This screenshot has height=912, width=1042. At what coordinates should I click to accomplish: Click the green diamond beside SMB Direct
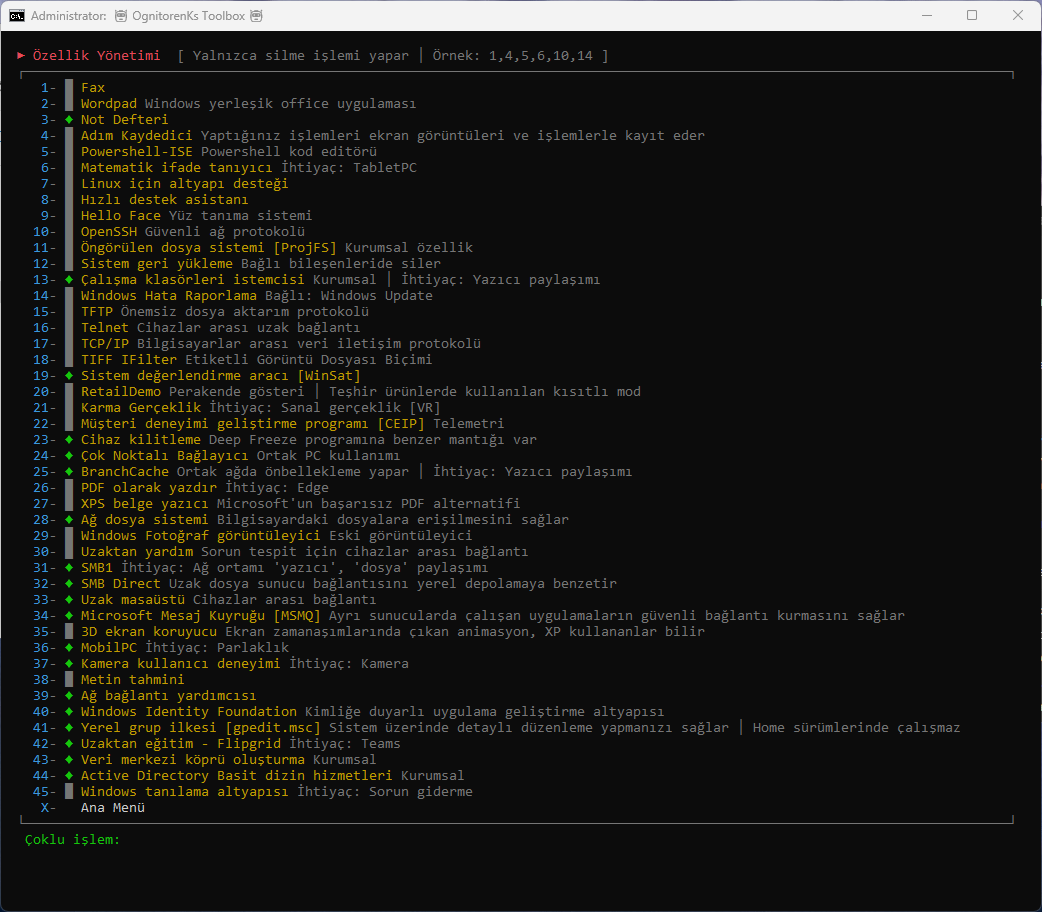pos(69,584)
